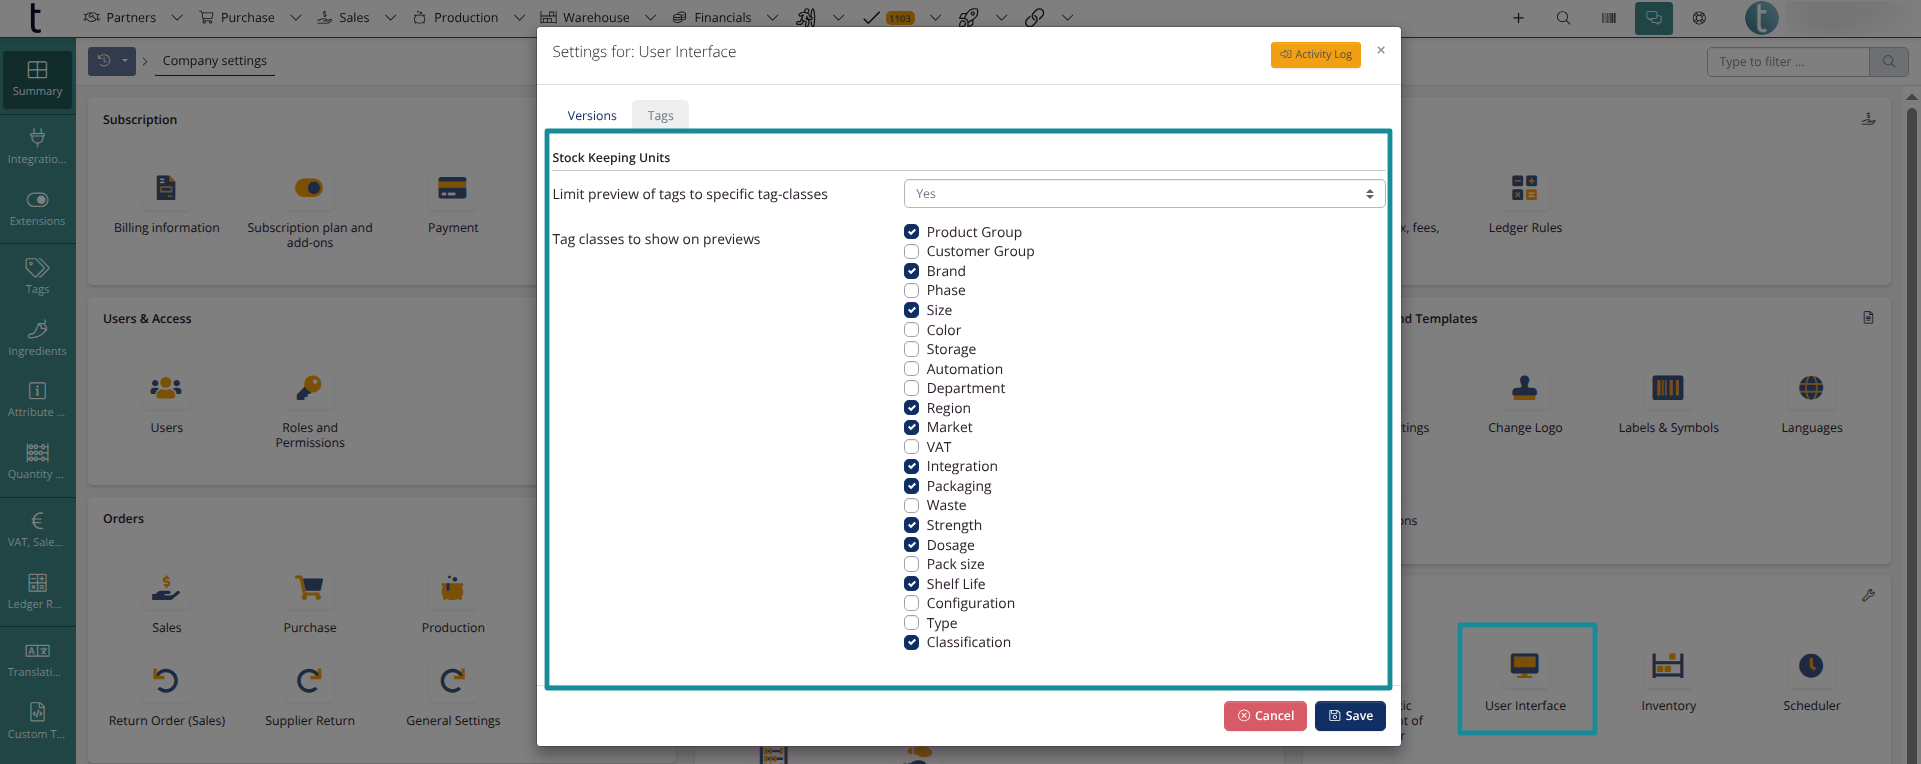Open Extensions in the sidebar
Viewport: 1921px width, 764px height.
pyautogui.click(x=37, y=208)
